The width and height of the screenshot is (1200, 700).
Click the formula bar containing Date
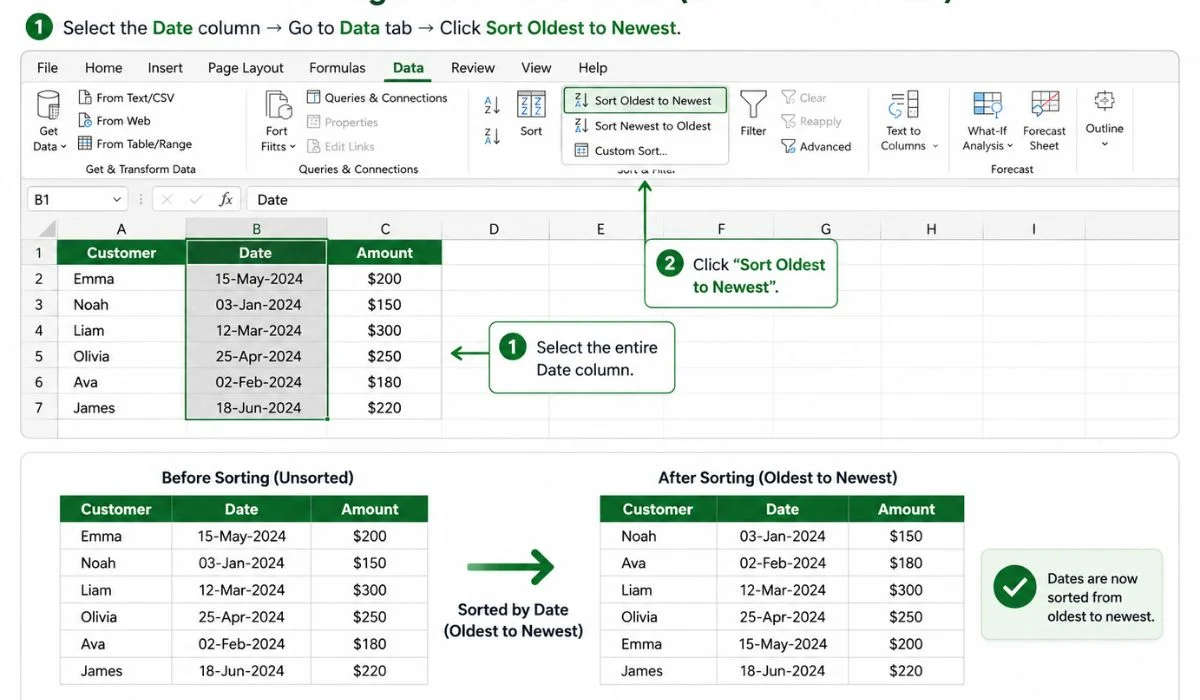coord(712,200)
